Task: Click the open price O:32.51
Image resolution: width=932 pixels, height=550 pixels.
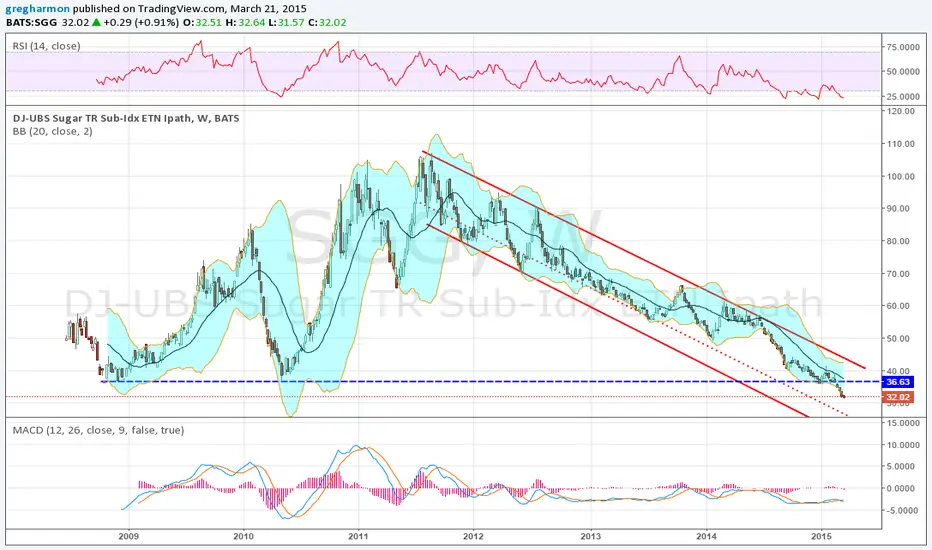Action: 202,23
